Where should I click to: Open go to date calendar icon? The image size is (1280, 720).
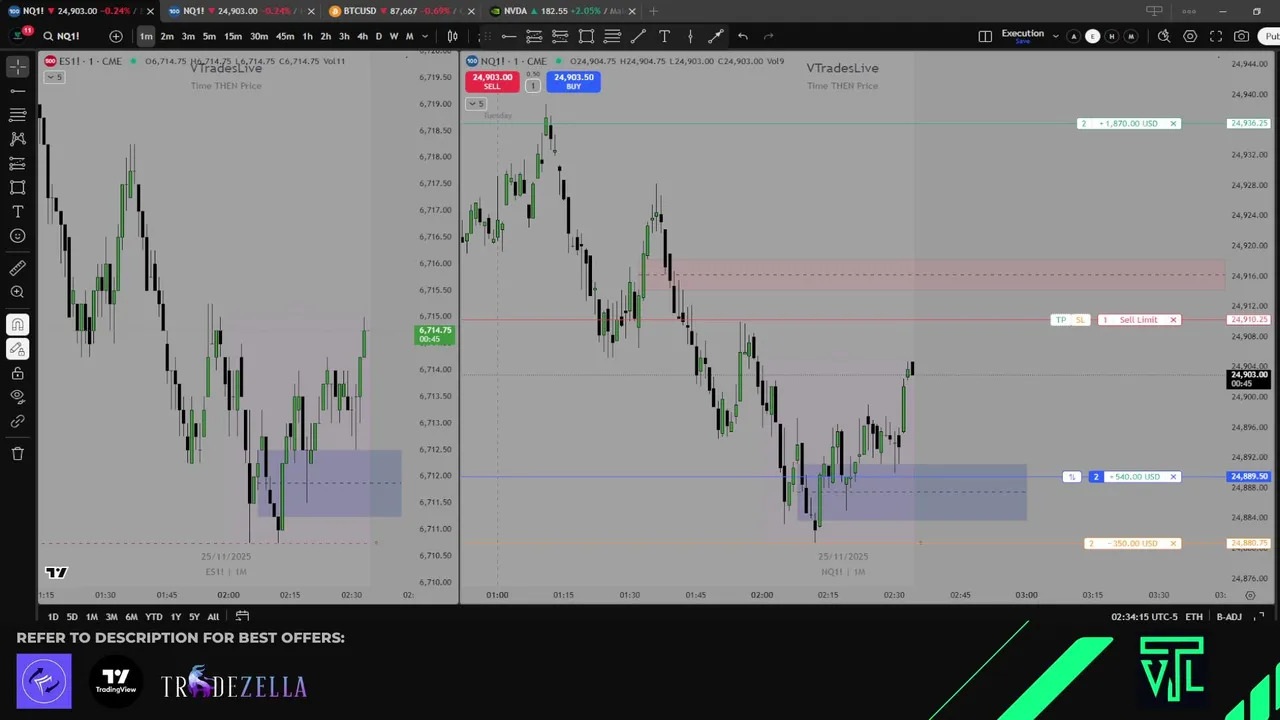click(242, 617)
